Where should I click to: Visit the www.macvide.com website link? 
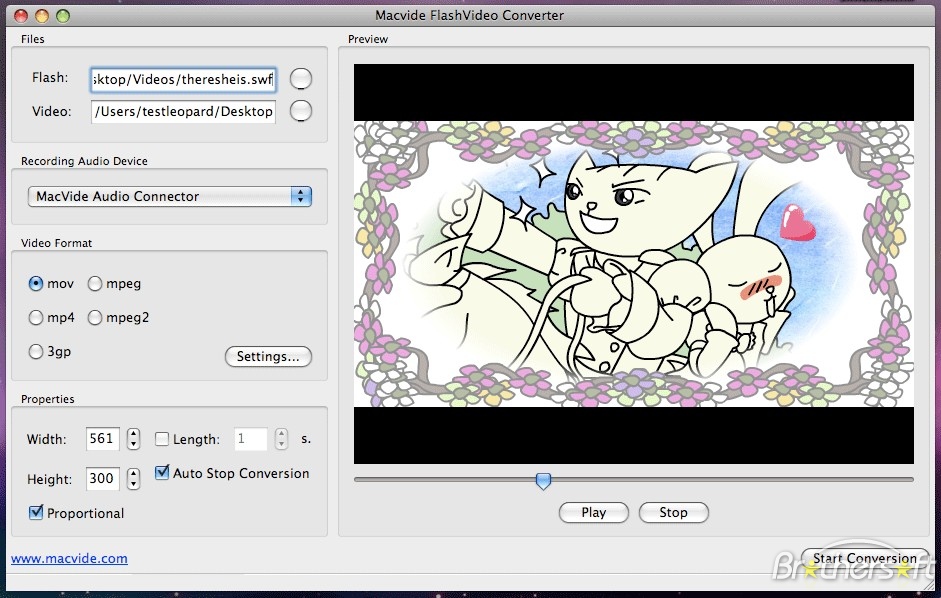[69, 558]
